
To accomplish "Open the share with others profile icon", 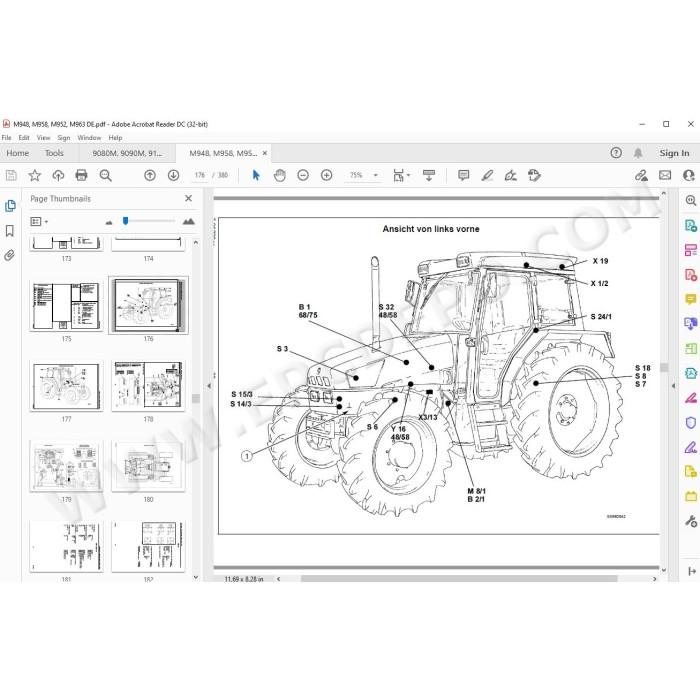I will click(689, 175).
